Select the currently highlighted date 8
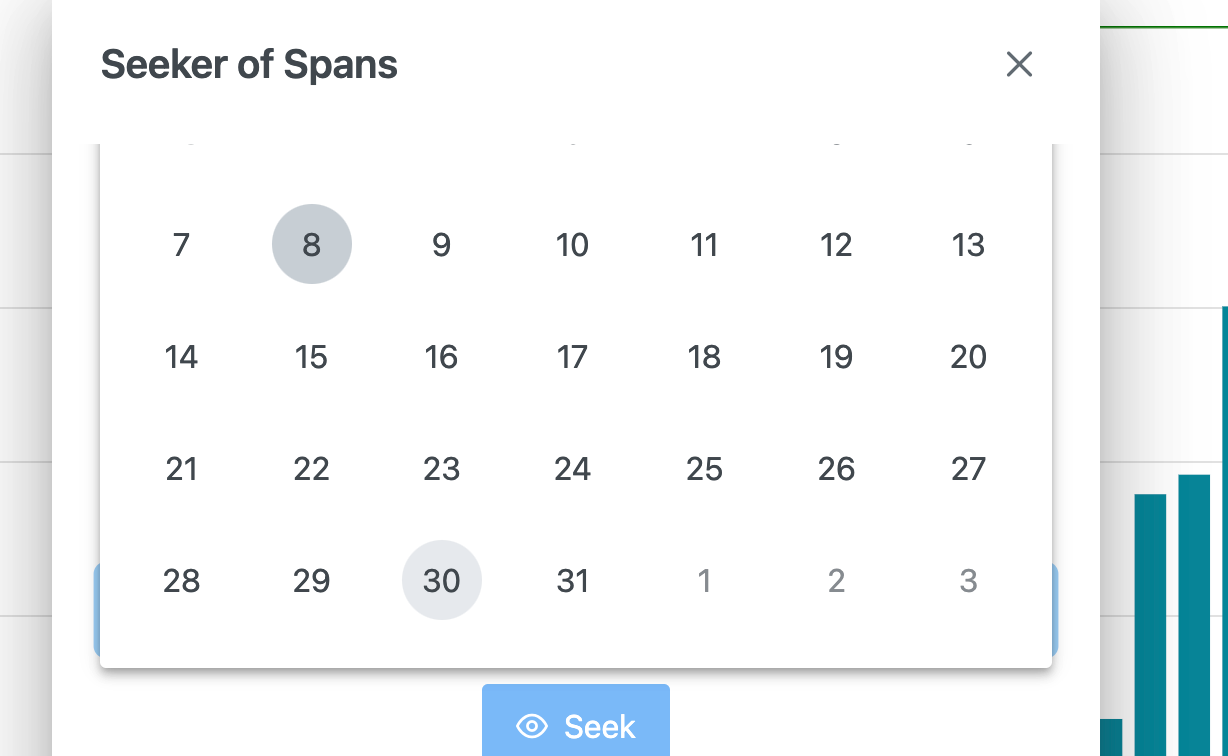The image size is (1228, 756). (312, 244)
